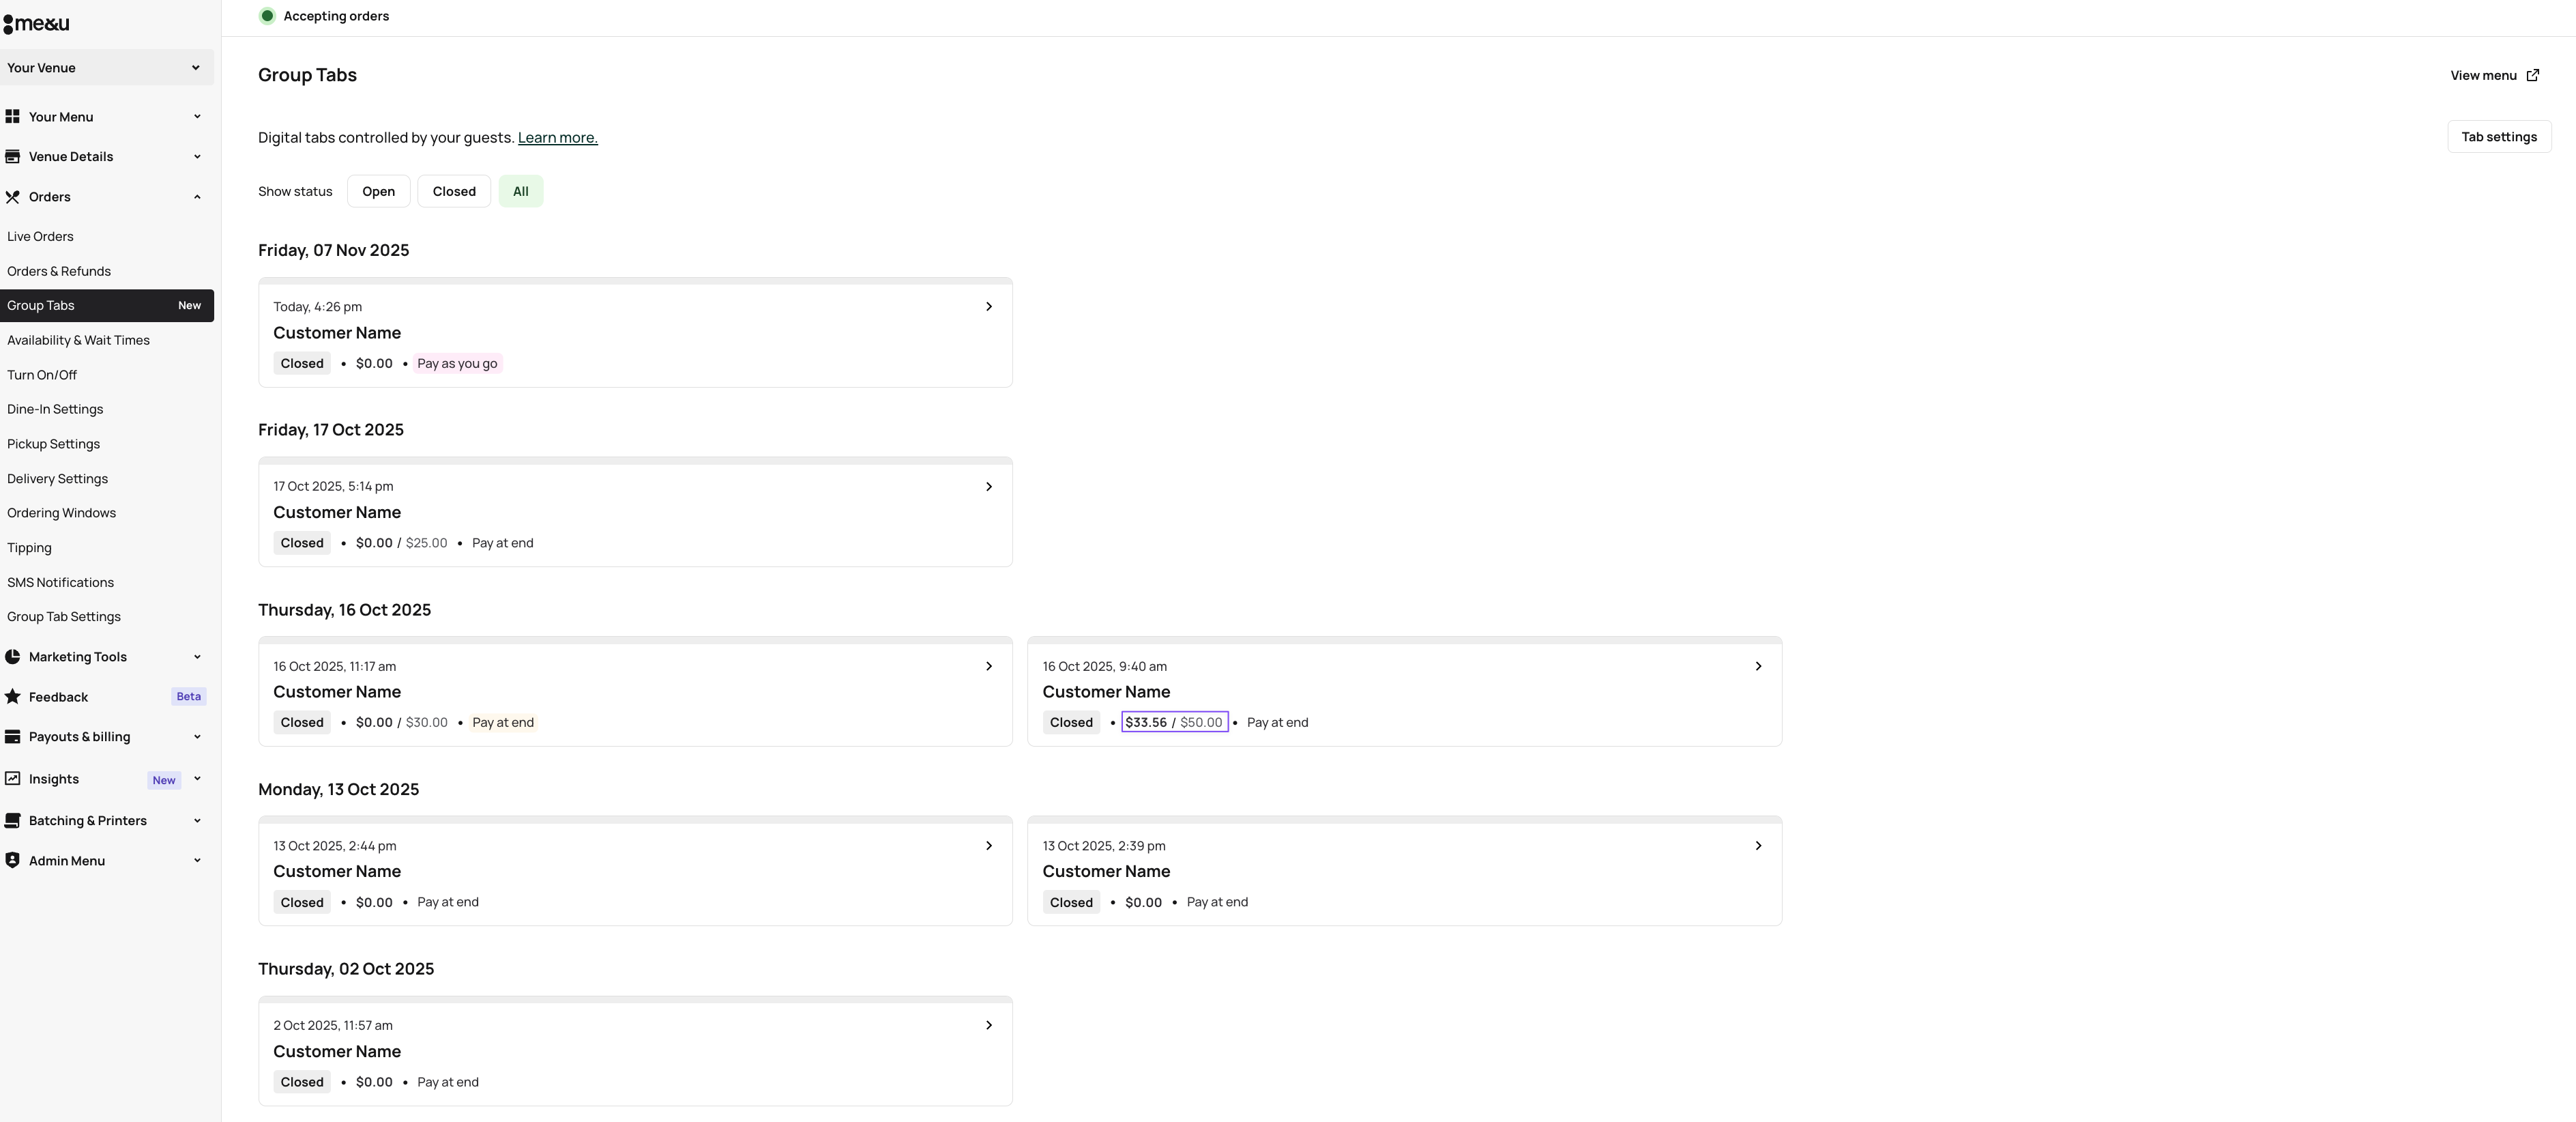Screen dimensions: 2576x1122
Task: Click the Your Menu grid icon
Action: point(13,117)
